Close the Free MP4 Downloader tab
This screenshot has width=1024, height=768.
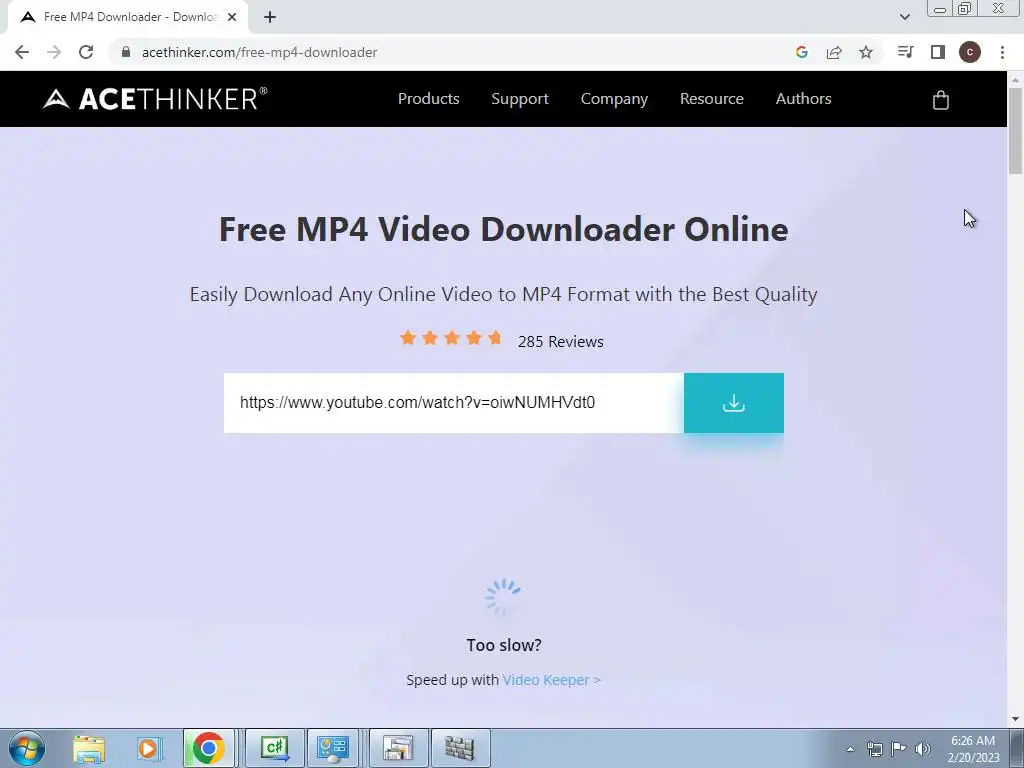232,17
